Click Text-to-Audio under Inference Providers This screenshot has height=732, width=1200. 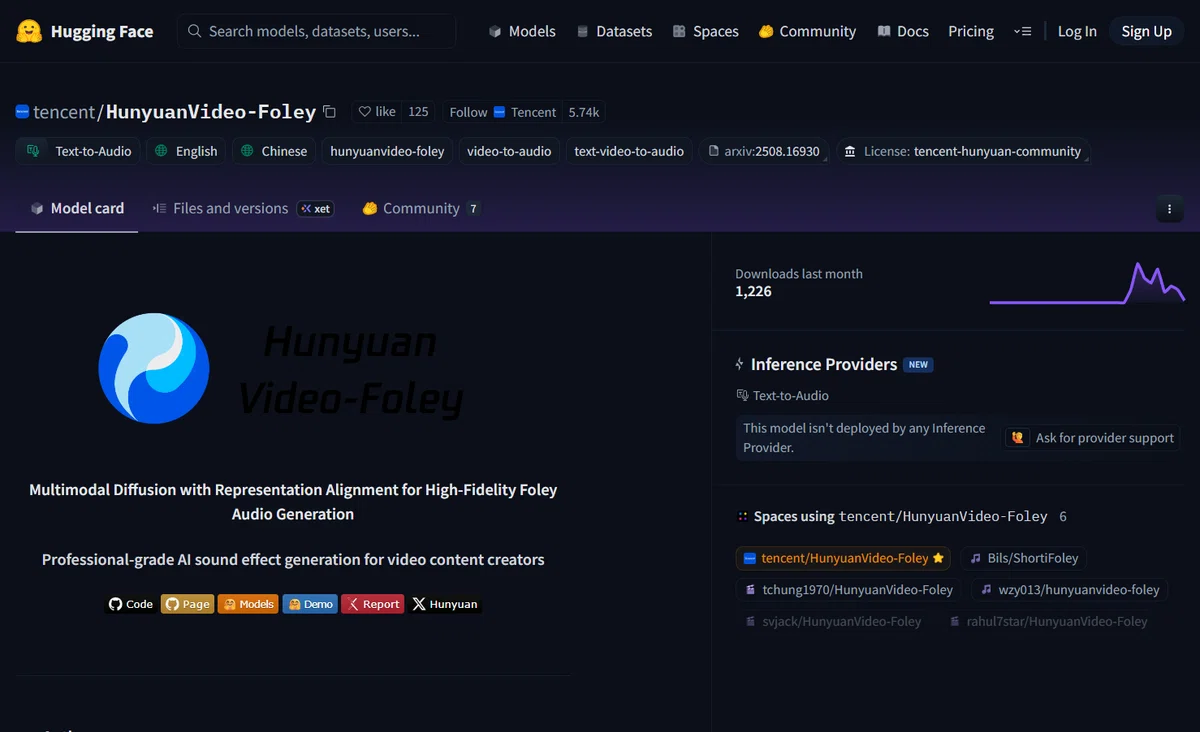pos(782,395)
